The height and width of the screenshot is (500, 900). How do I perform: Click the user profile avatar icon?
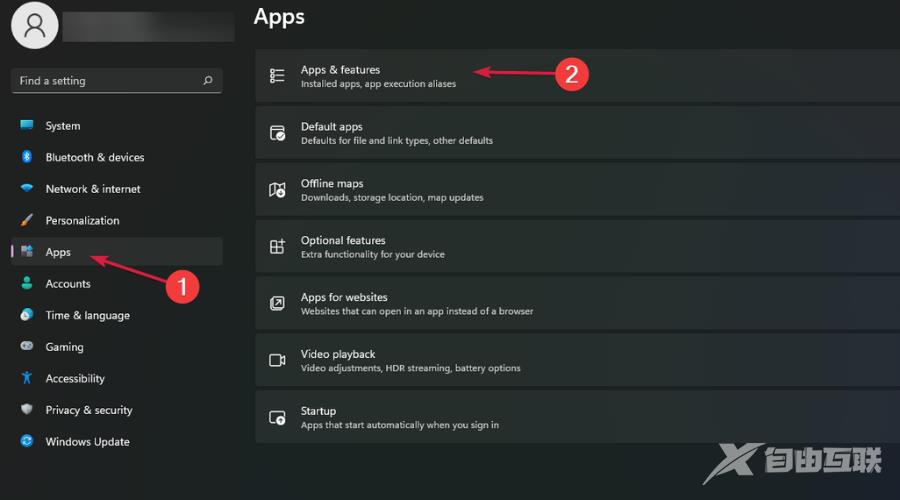tap(34, 25)
